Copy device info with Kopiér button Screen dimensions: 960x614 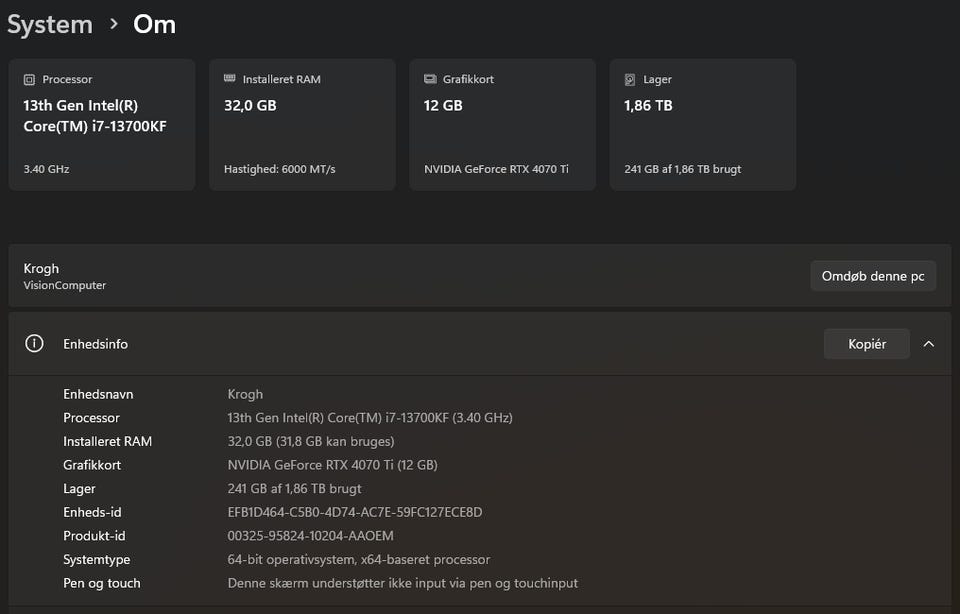click(x=867, y=344)
